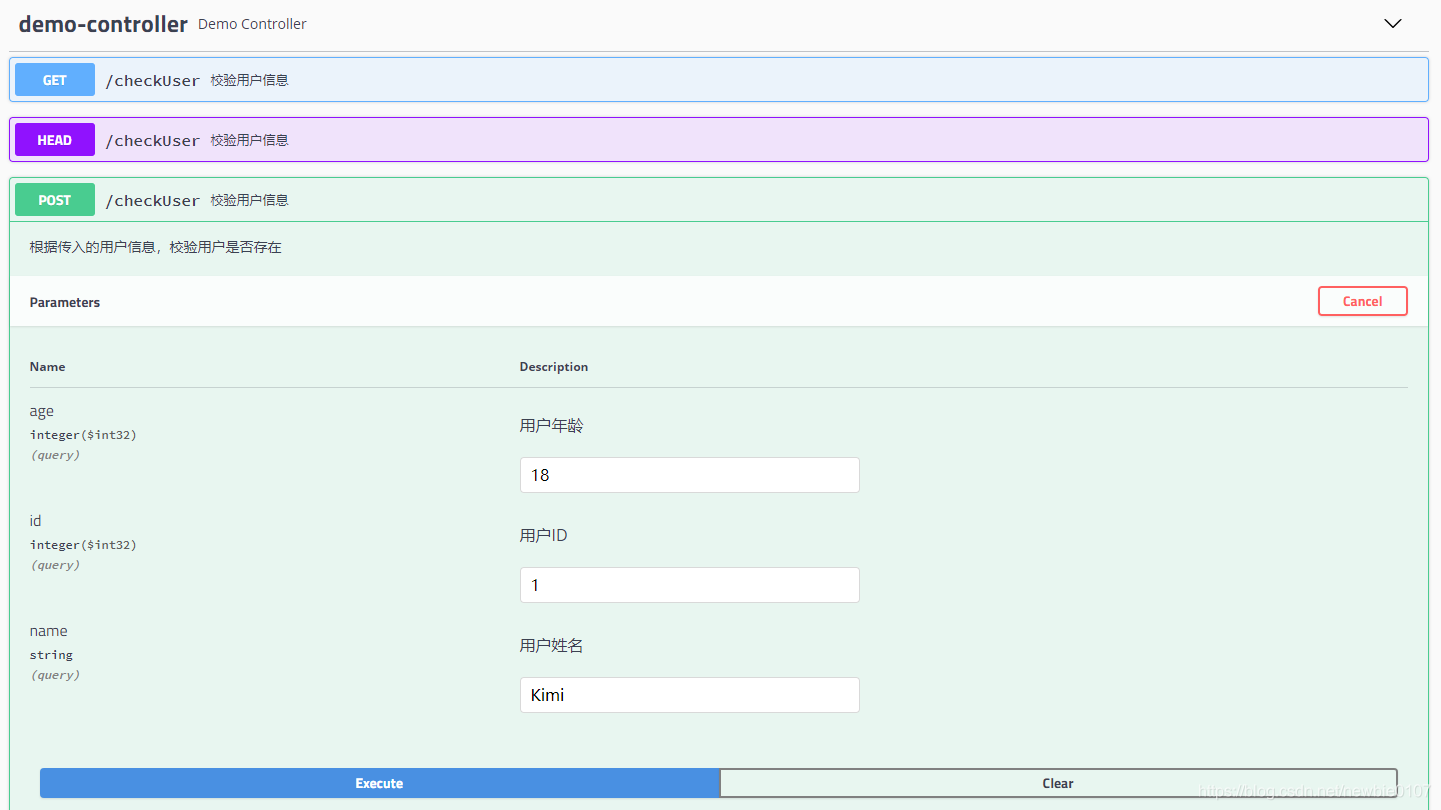Select the 'integer($int32)' type under age

tap(83, 435)
